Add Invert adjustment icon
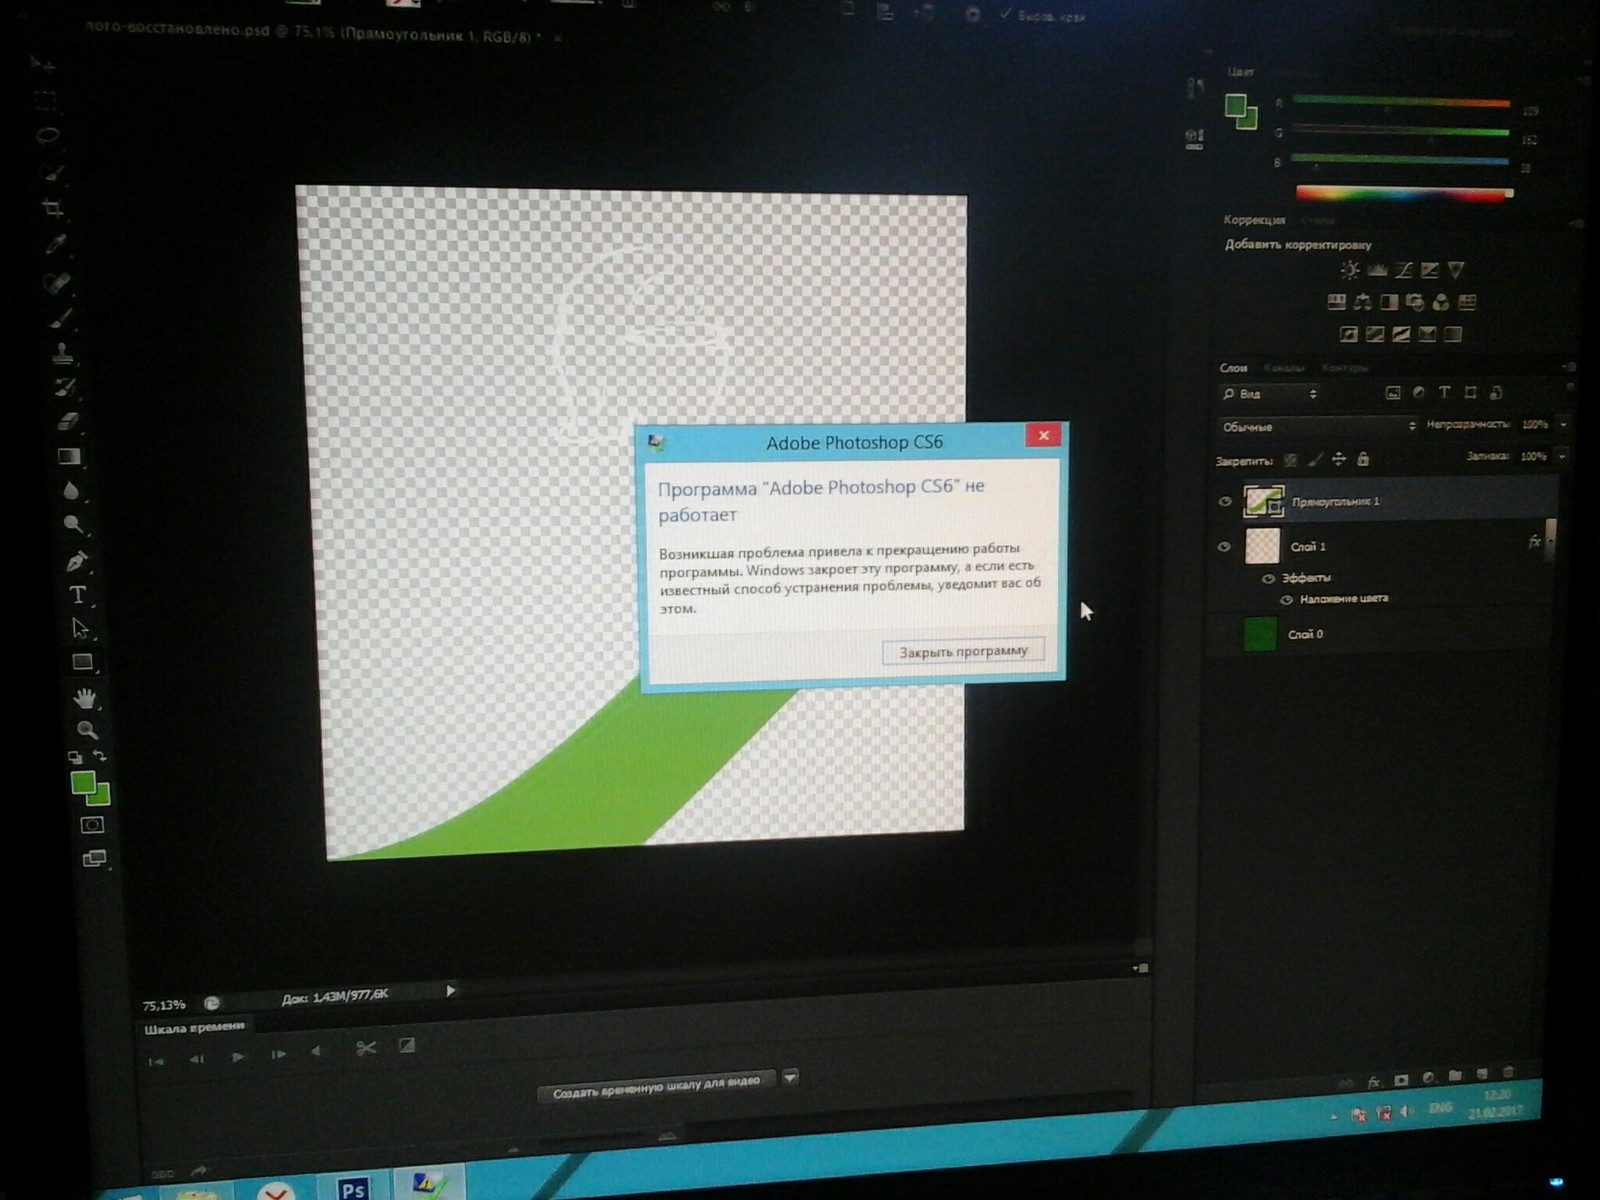This screenshot has width=1600, height=1200. coord(1349,334)
